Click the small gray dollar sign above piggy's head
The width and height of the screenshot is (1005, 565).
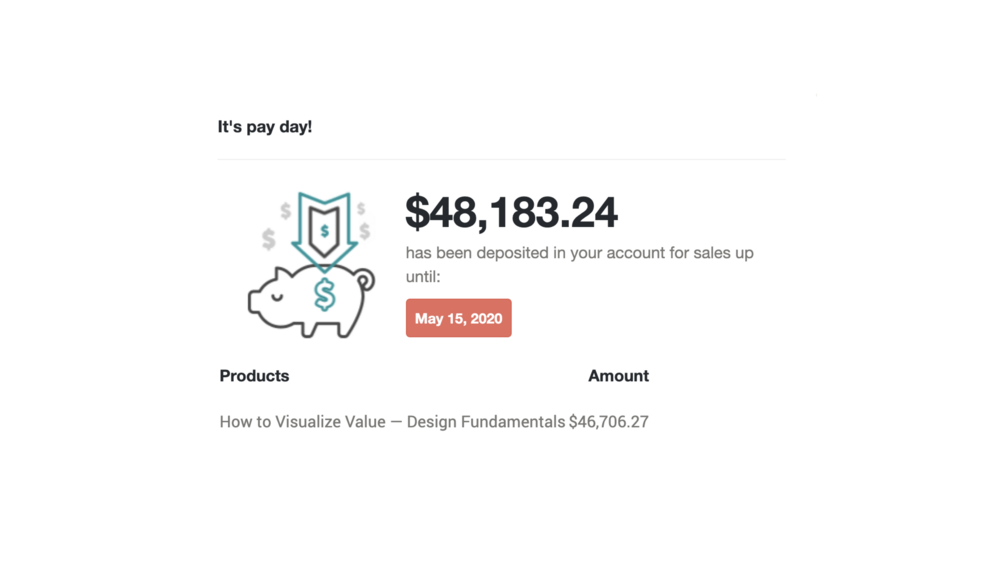286,210
